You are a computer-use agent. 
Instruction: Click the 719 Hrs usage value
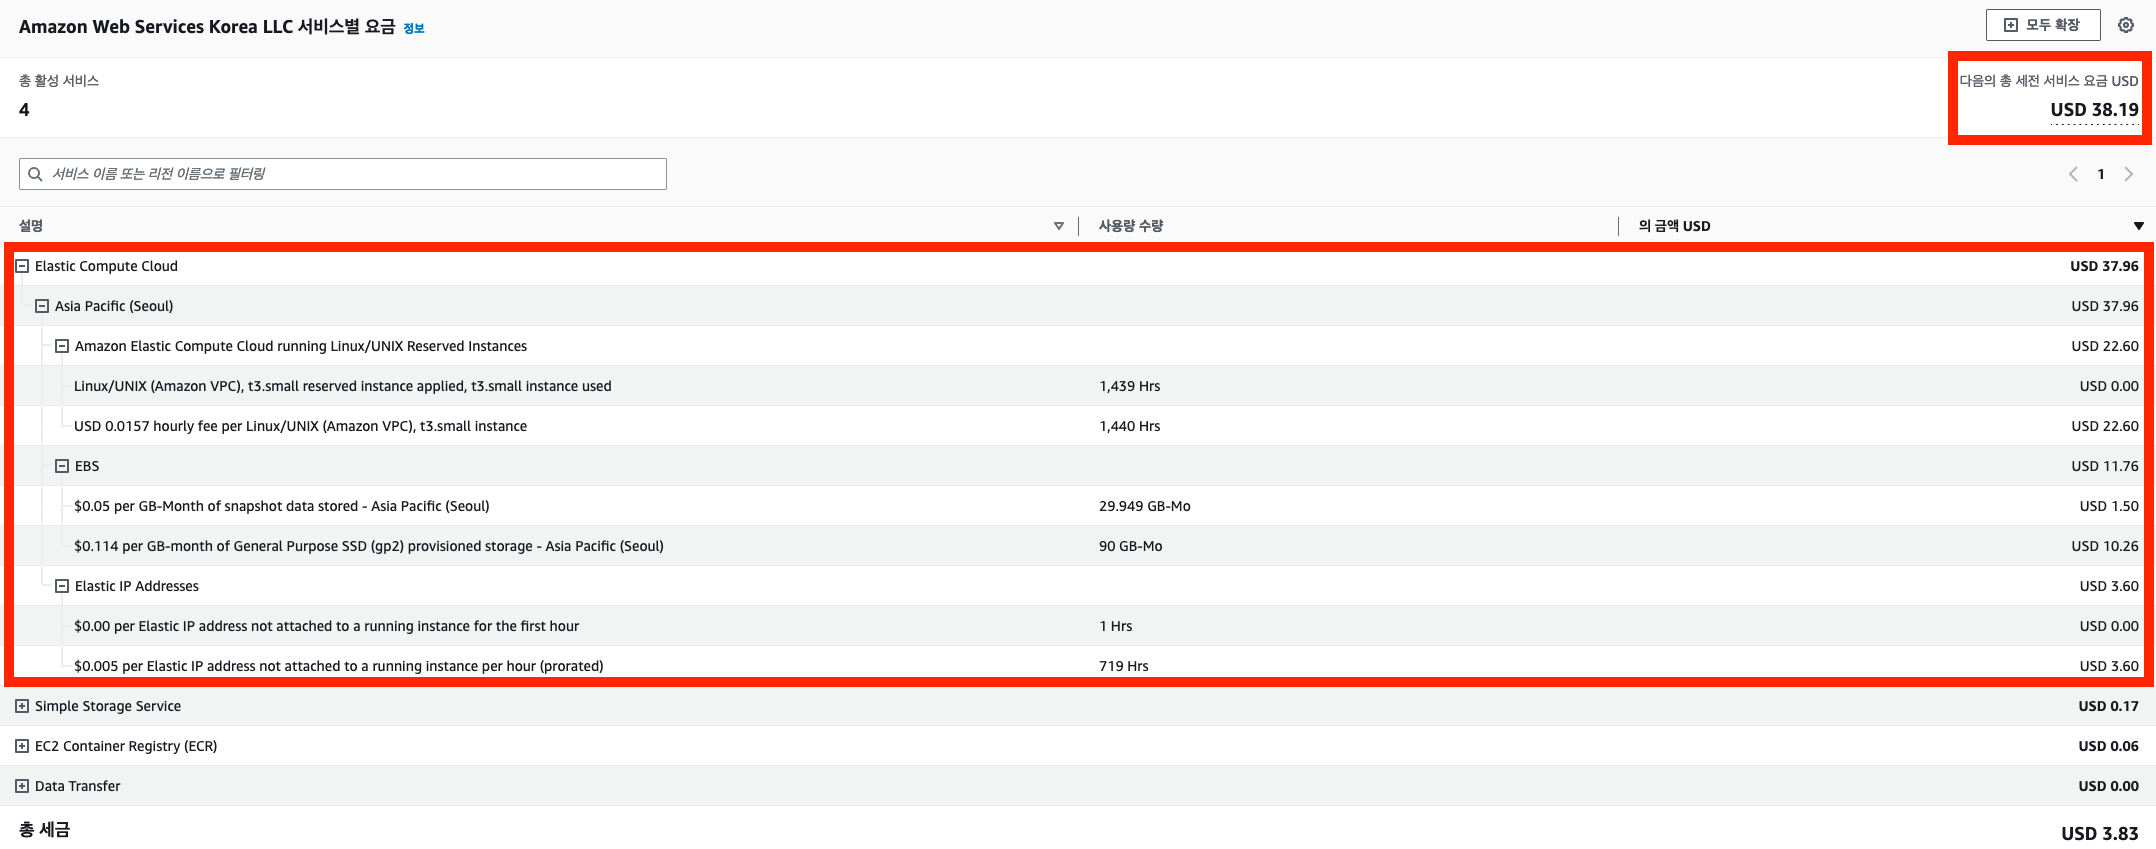tap(1124, 666)
